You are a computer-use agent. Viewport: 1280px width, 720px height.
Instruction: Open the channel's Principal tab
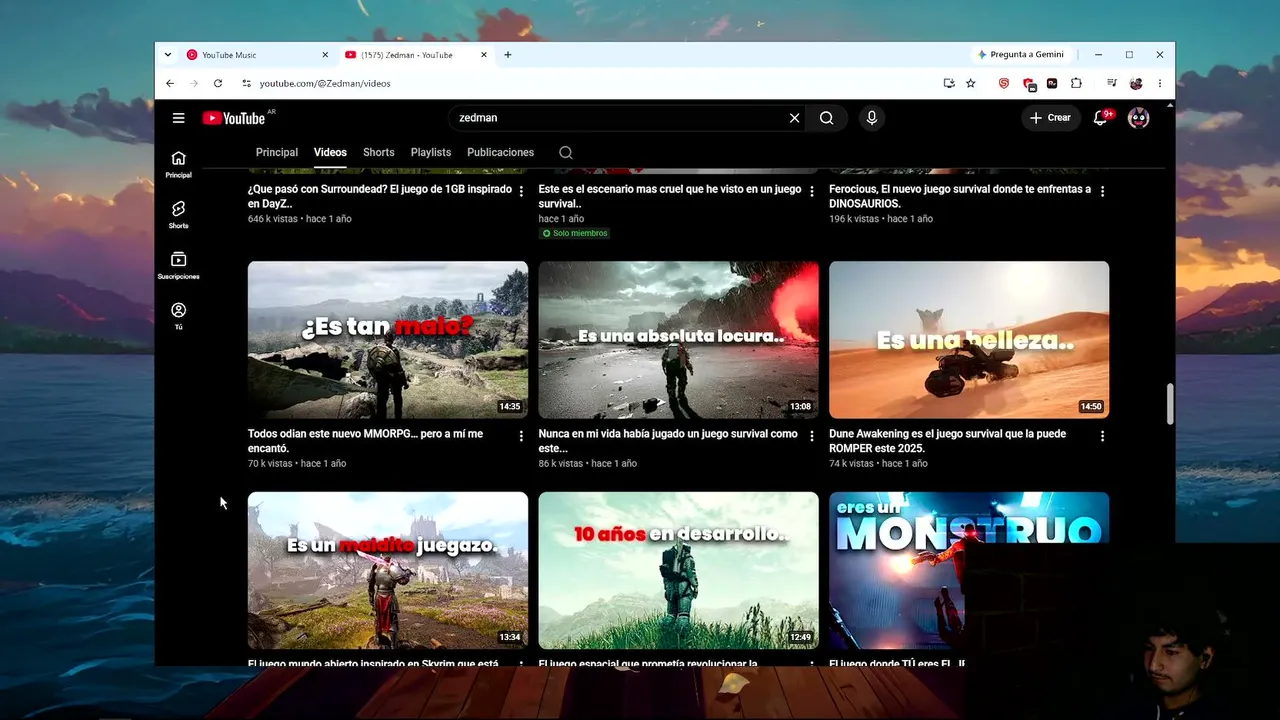click(277, 153)
